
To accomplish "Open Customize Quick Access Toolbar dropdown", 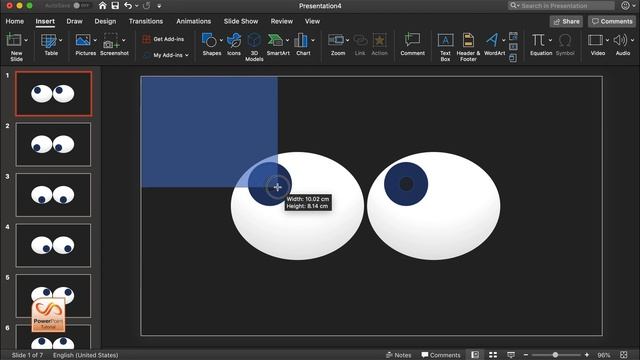I will (159, 6).
